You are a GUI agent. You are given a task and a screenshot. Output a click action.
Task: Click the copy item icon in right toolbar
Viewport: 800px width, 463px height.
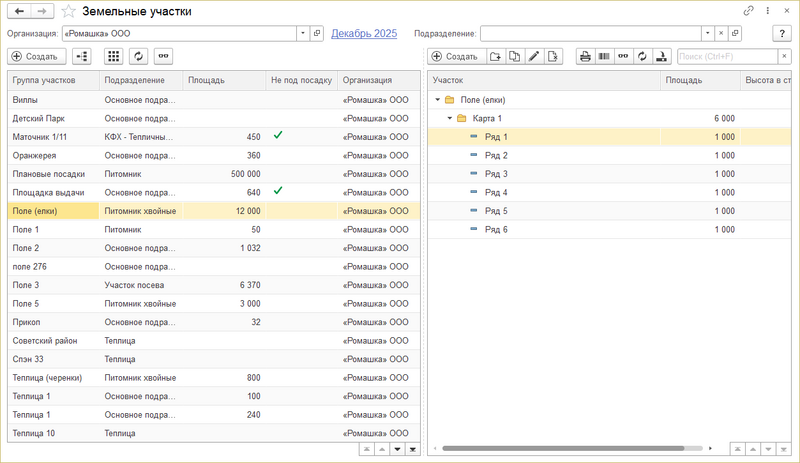click(514, 57)
